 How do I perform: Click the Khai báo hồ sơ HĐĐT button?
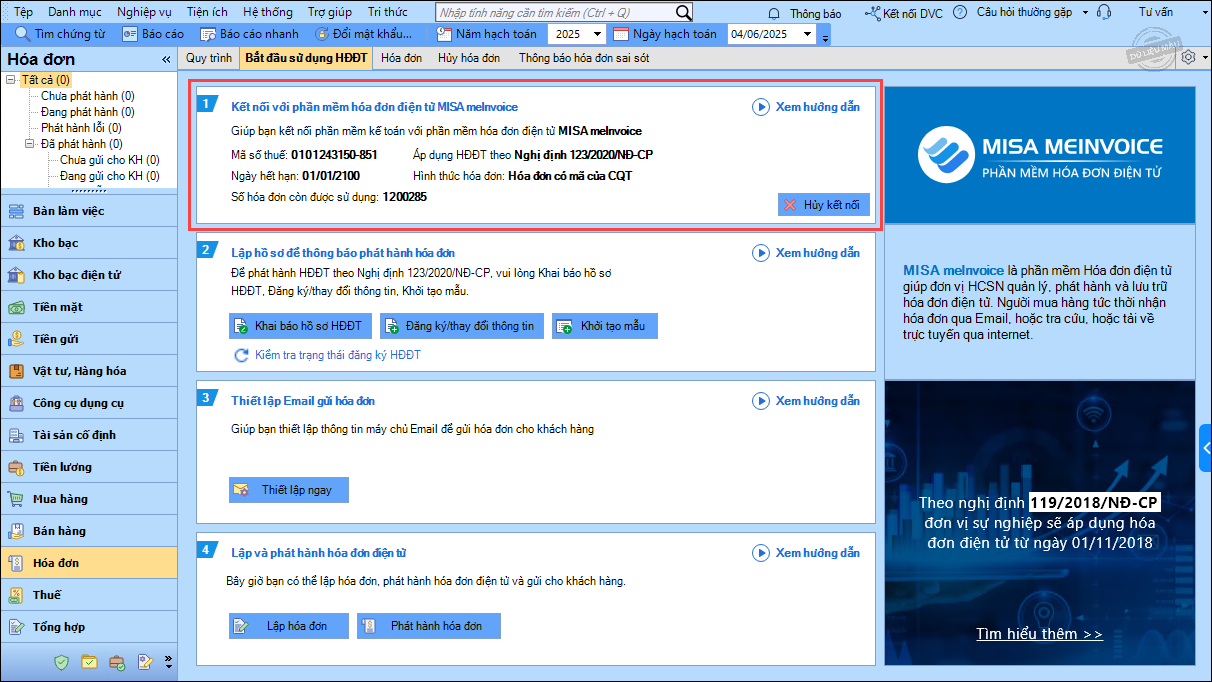coord(301,326)
